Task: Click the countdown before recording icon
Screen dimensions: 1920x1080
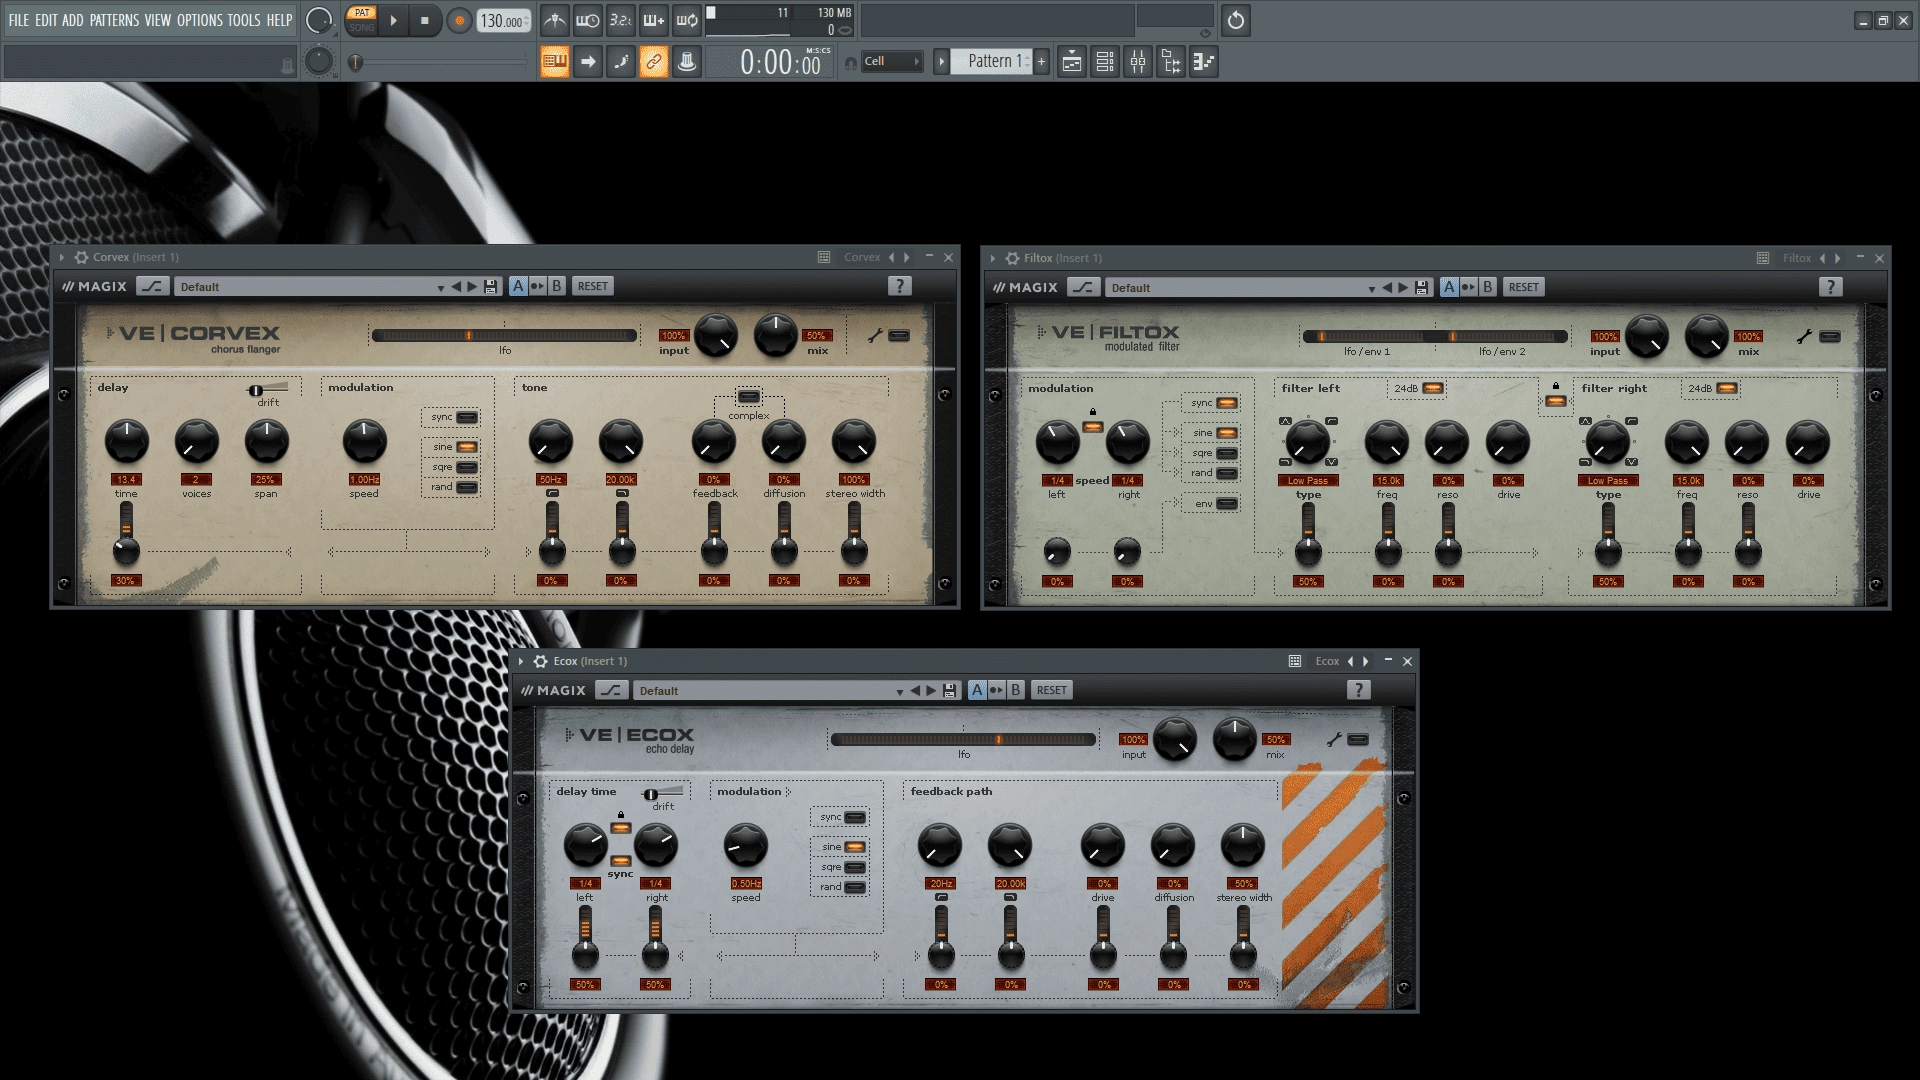Action: tap(621, 20)
